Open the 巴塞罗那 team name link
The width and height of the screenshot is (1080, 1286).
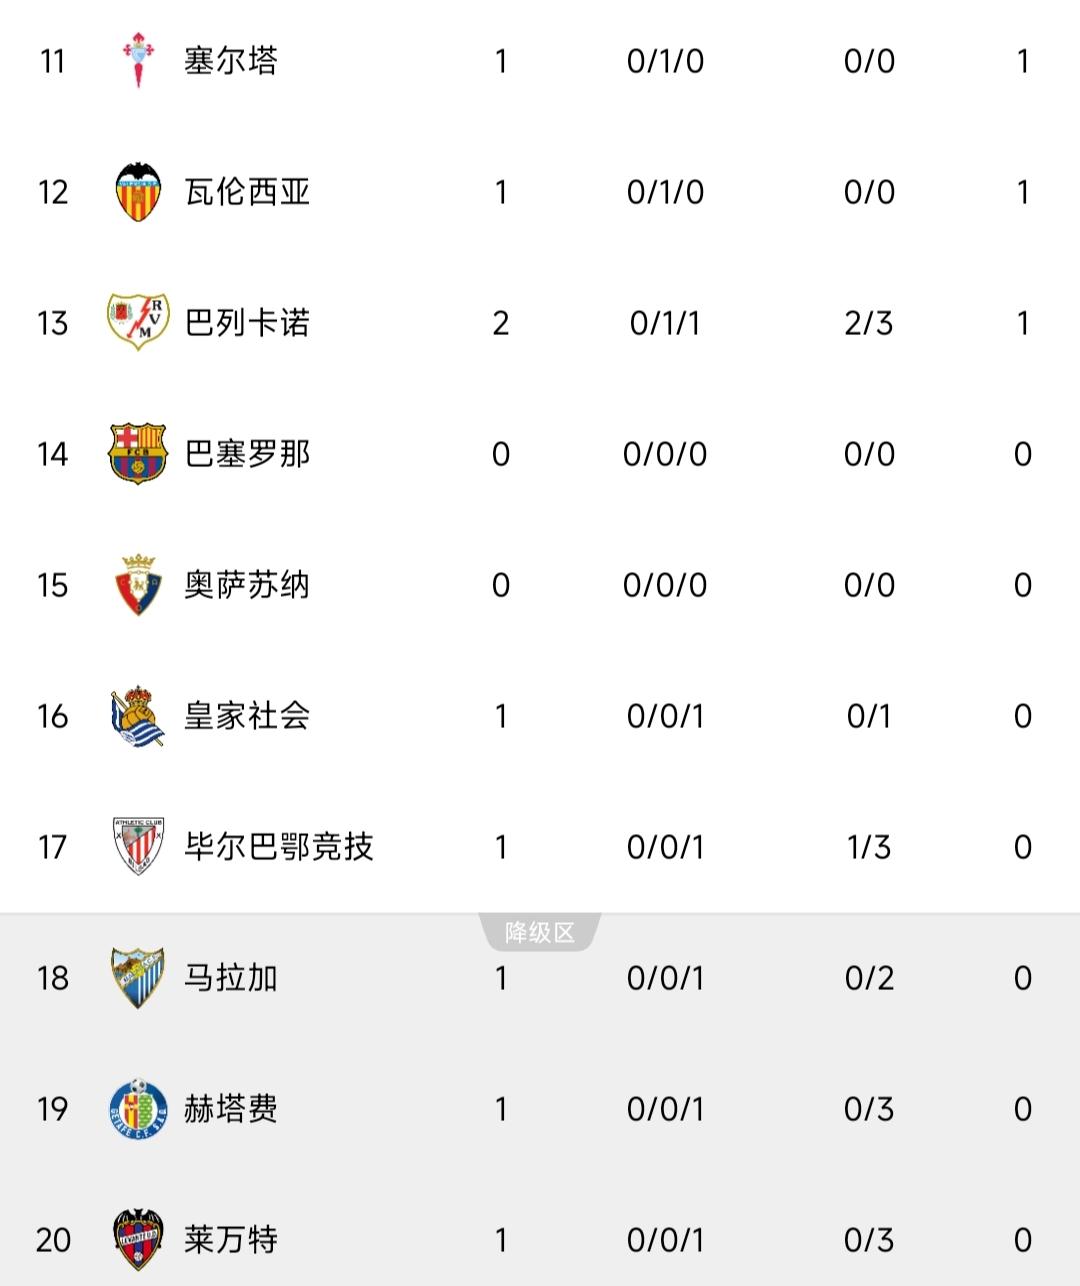pos(247,454)
